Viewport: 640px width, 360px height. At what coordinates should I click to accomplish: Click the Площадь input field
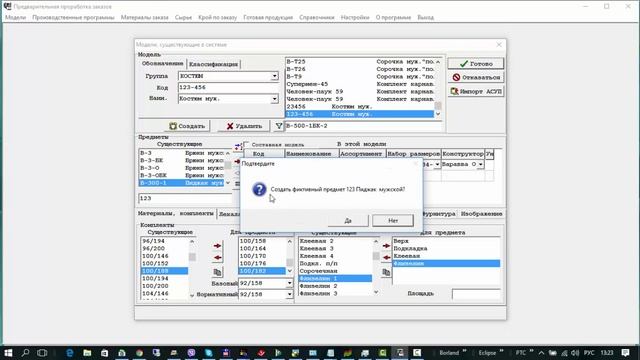click(x=476, y=294)
